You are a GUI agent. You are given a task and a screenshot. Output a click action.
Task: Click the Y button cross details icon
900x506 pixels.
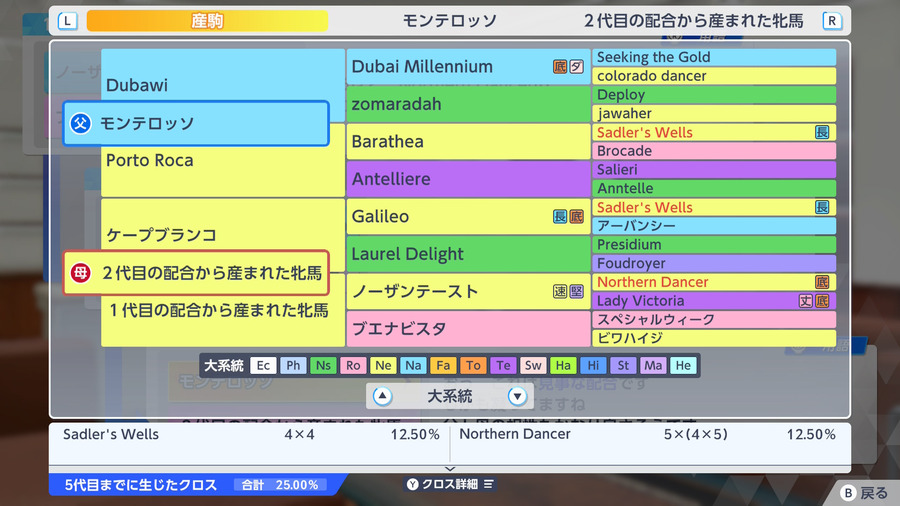(412, 484)
